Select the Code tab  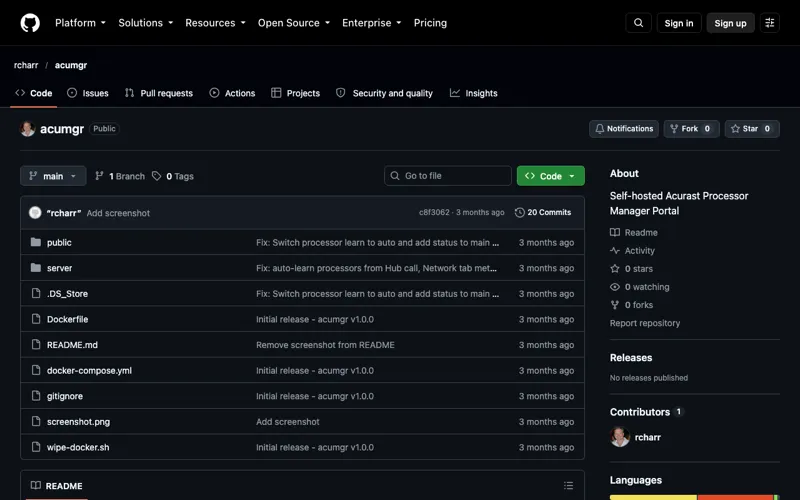pyautogui.click(x=34, y=93)
